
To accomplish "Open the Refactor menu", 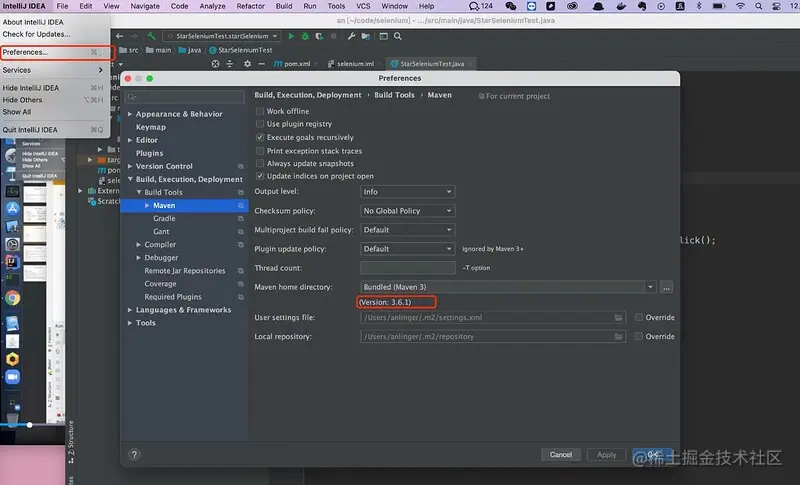I will (x=251, y=6).
